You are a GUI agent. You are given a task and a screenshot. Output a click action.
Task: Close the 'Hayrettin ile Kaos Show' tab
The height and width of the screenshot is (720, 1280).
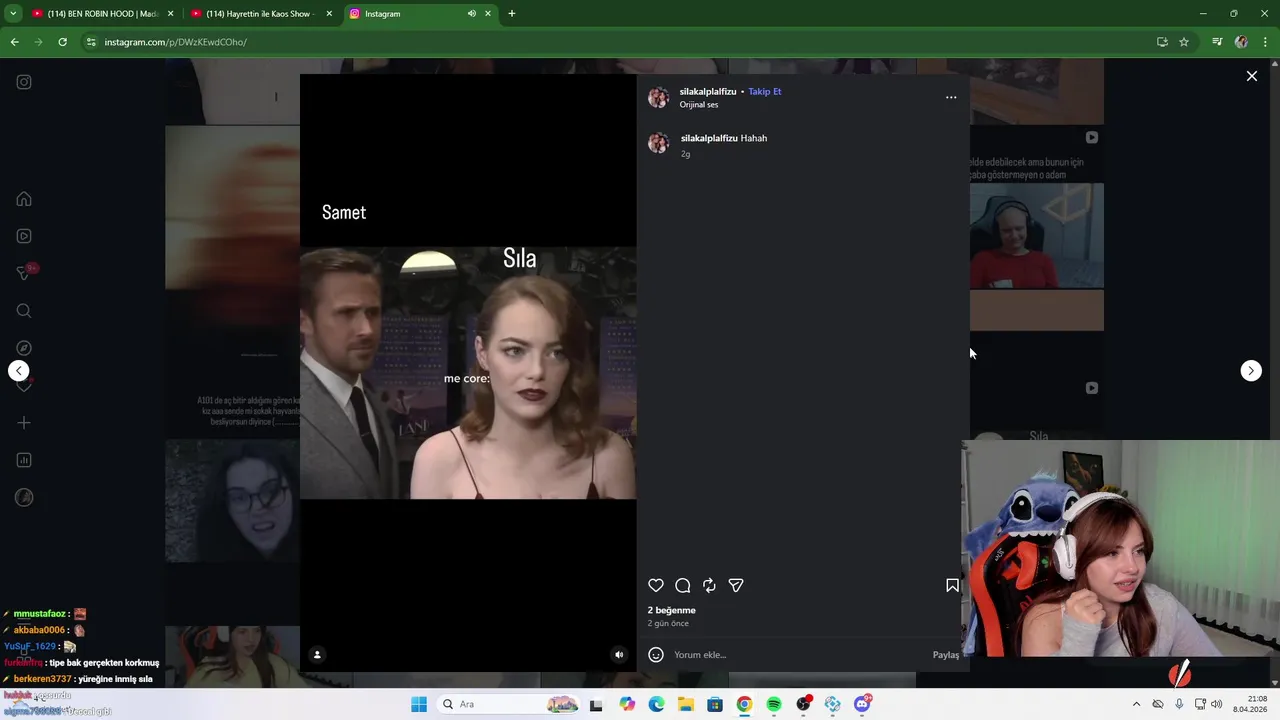coord(329,14)
